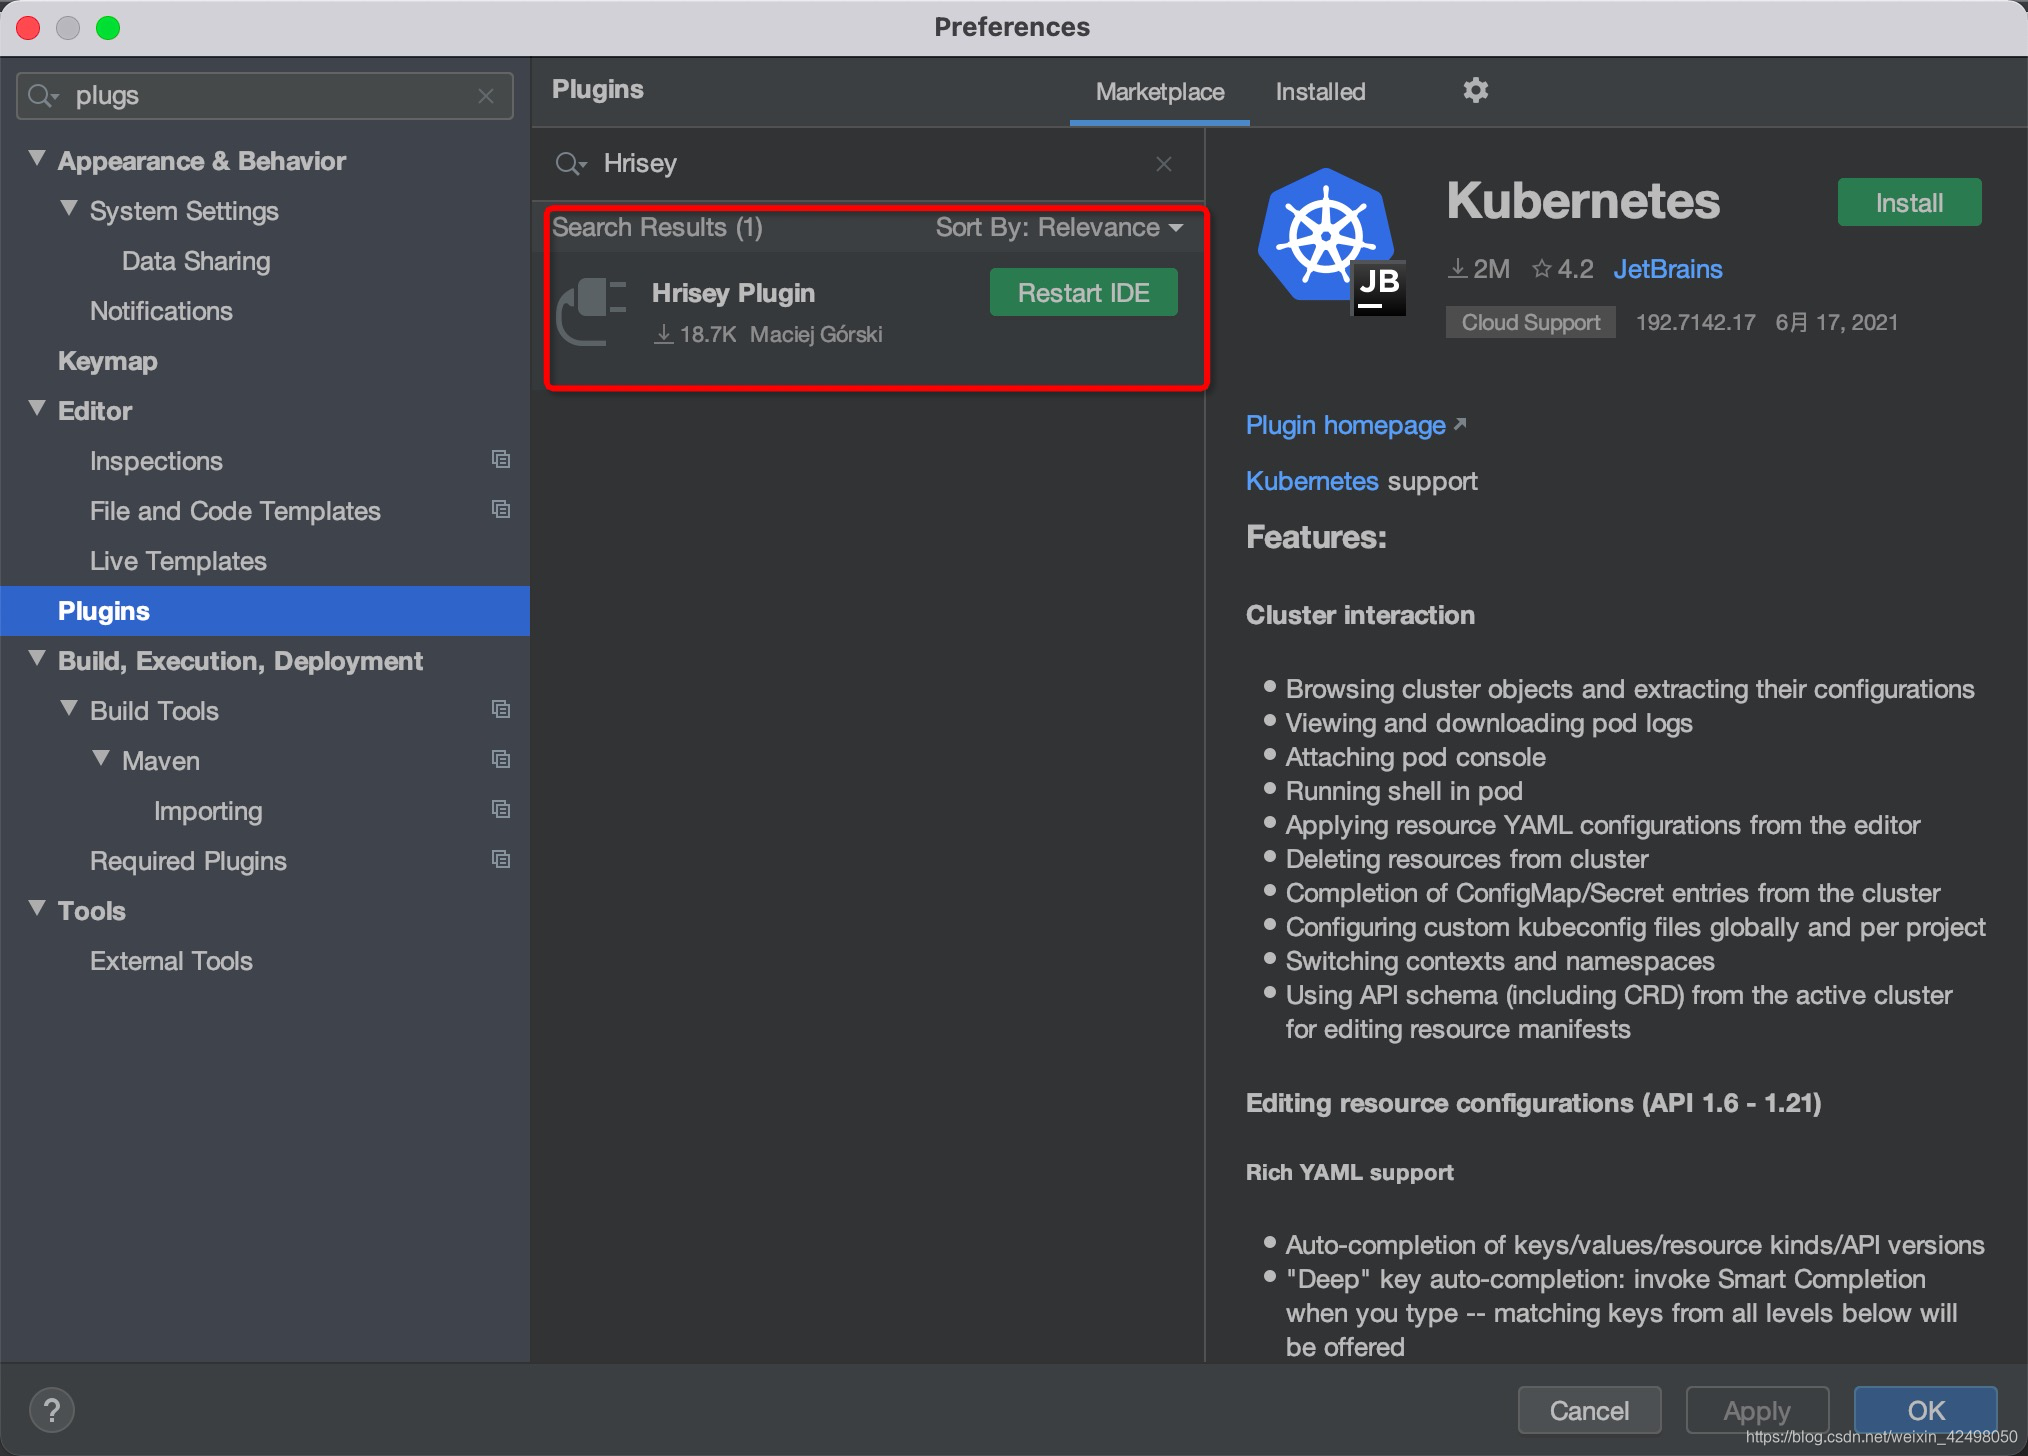Click copy icon next to Inspections

pos(501,460)
